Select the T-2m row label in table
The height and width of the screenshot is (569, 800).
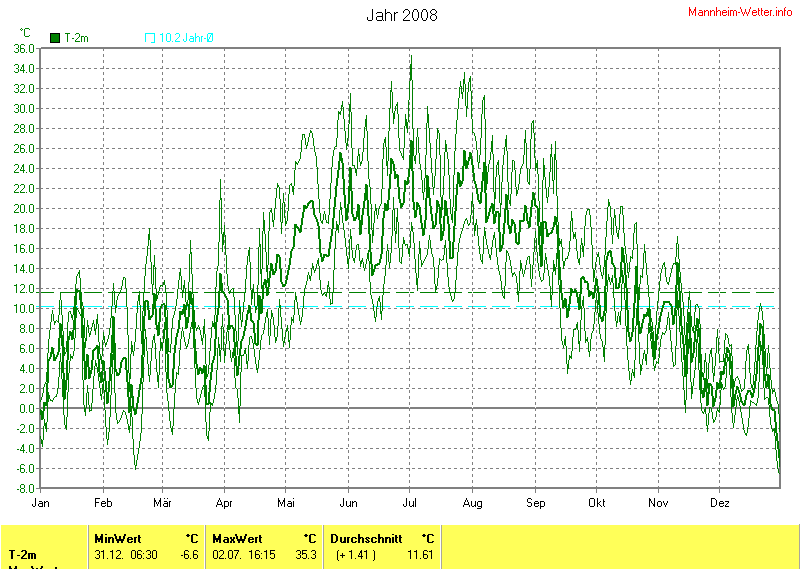25,554
